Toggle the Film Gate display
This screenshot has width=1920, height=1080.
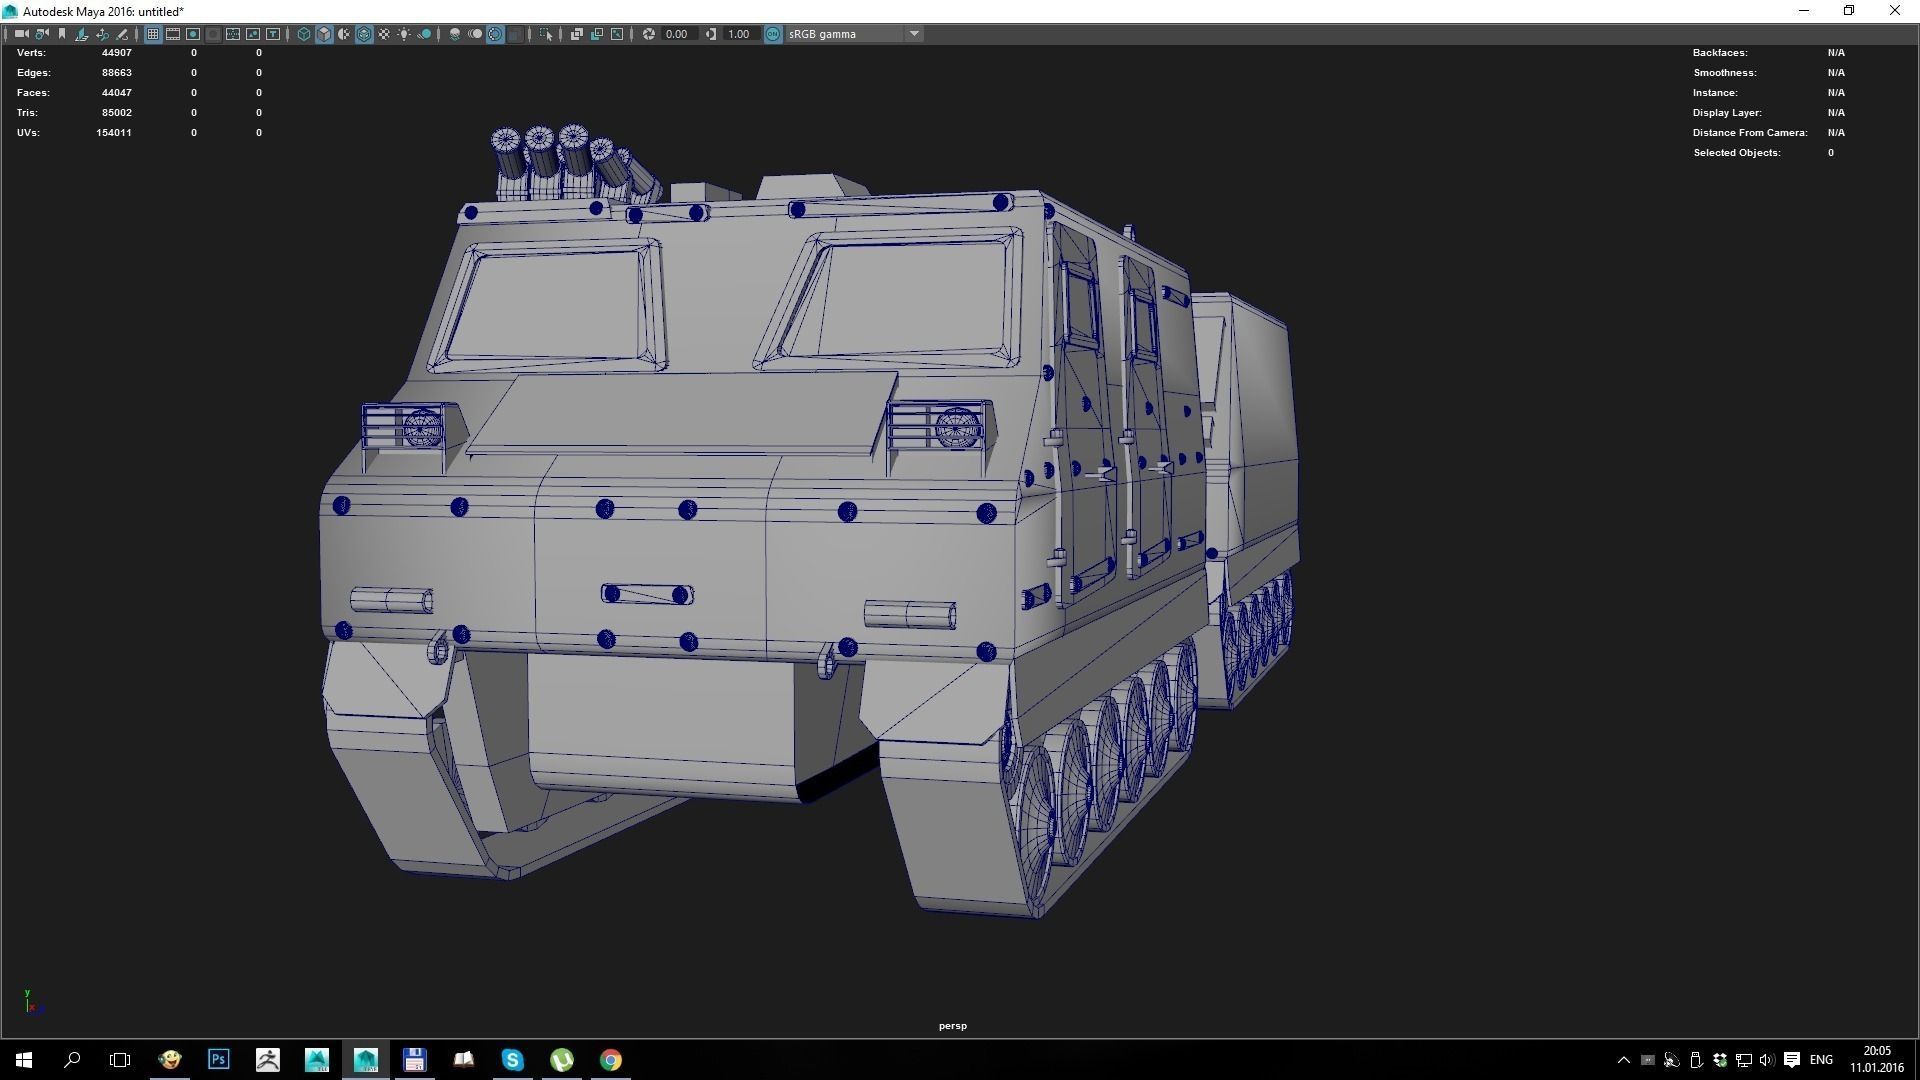click(x=173, y=33)
